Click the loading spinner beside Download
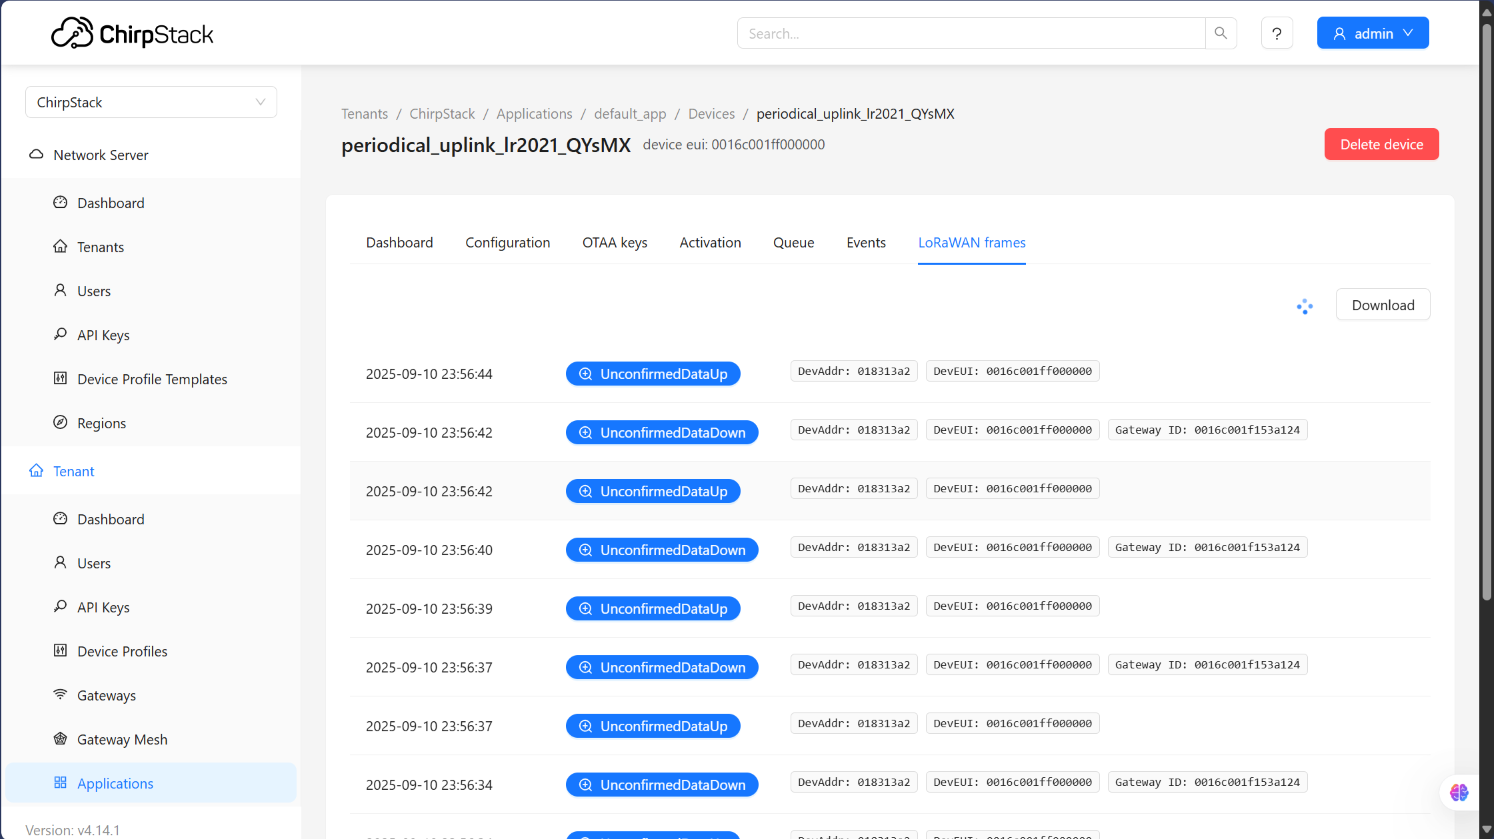 pyautogui.click(x=1304, y=307)
